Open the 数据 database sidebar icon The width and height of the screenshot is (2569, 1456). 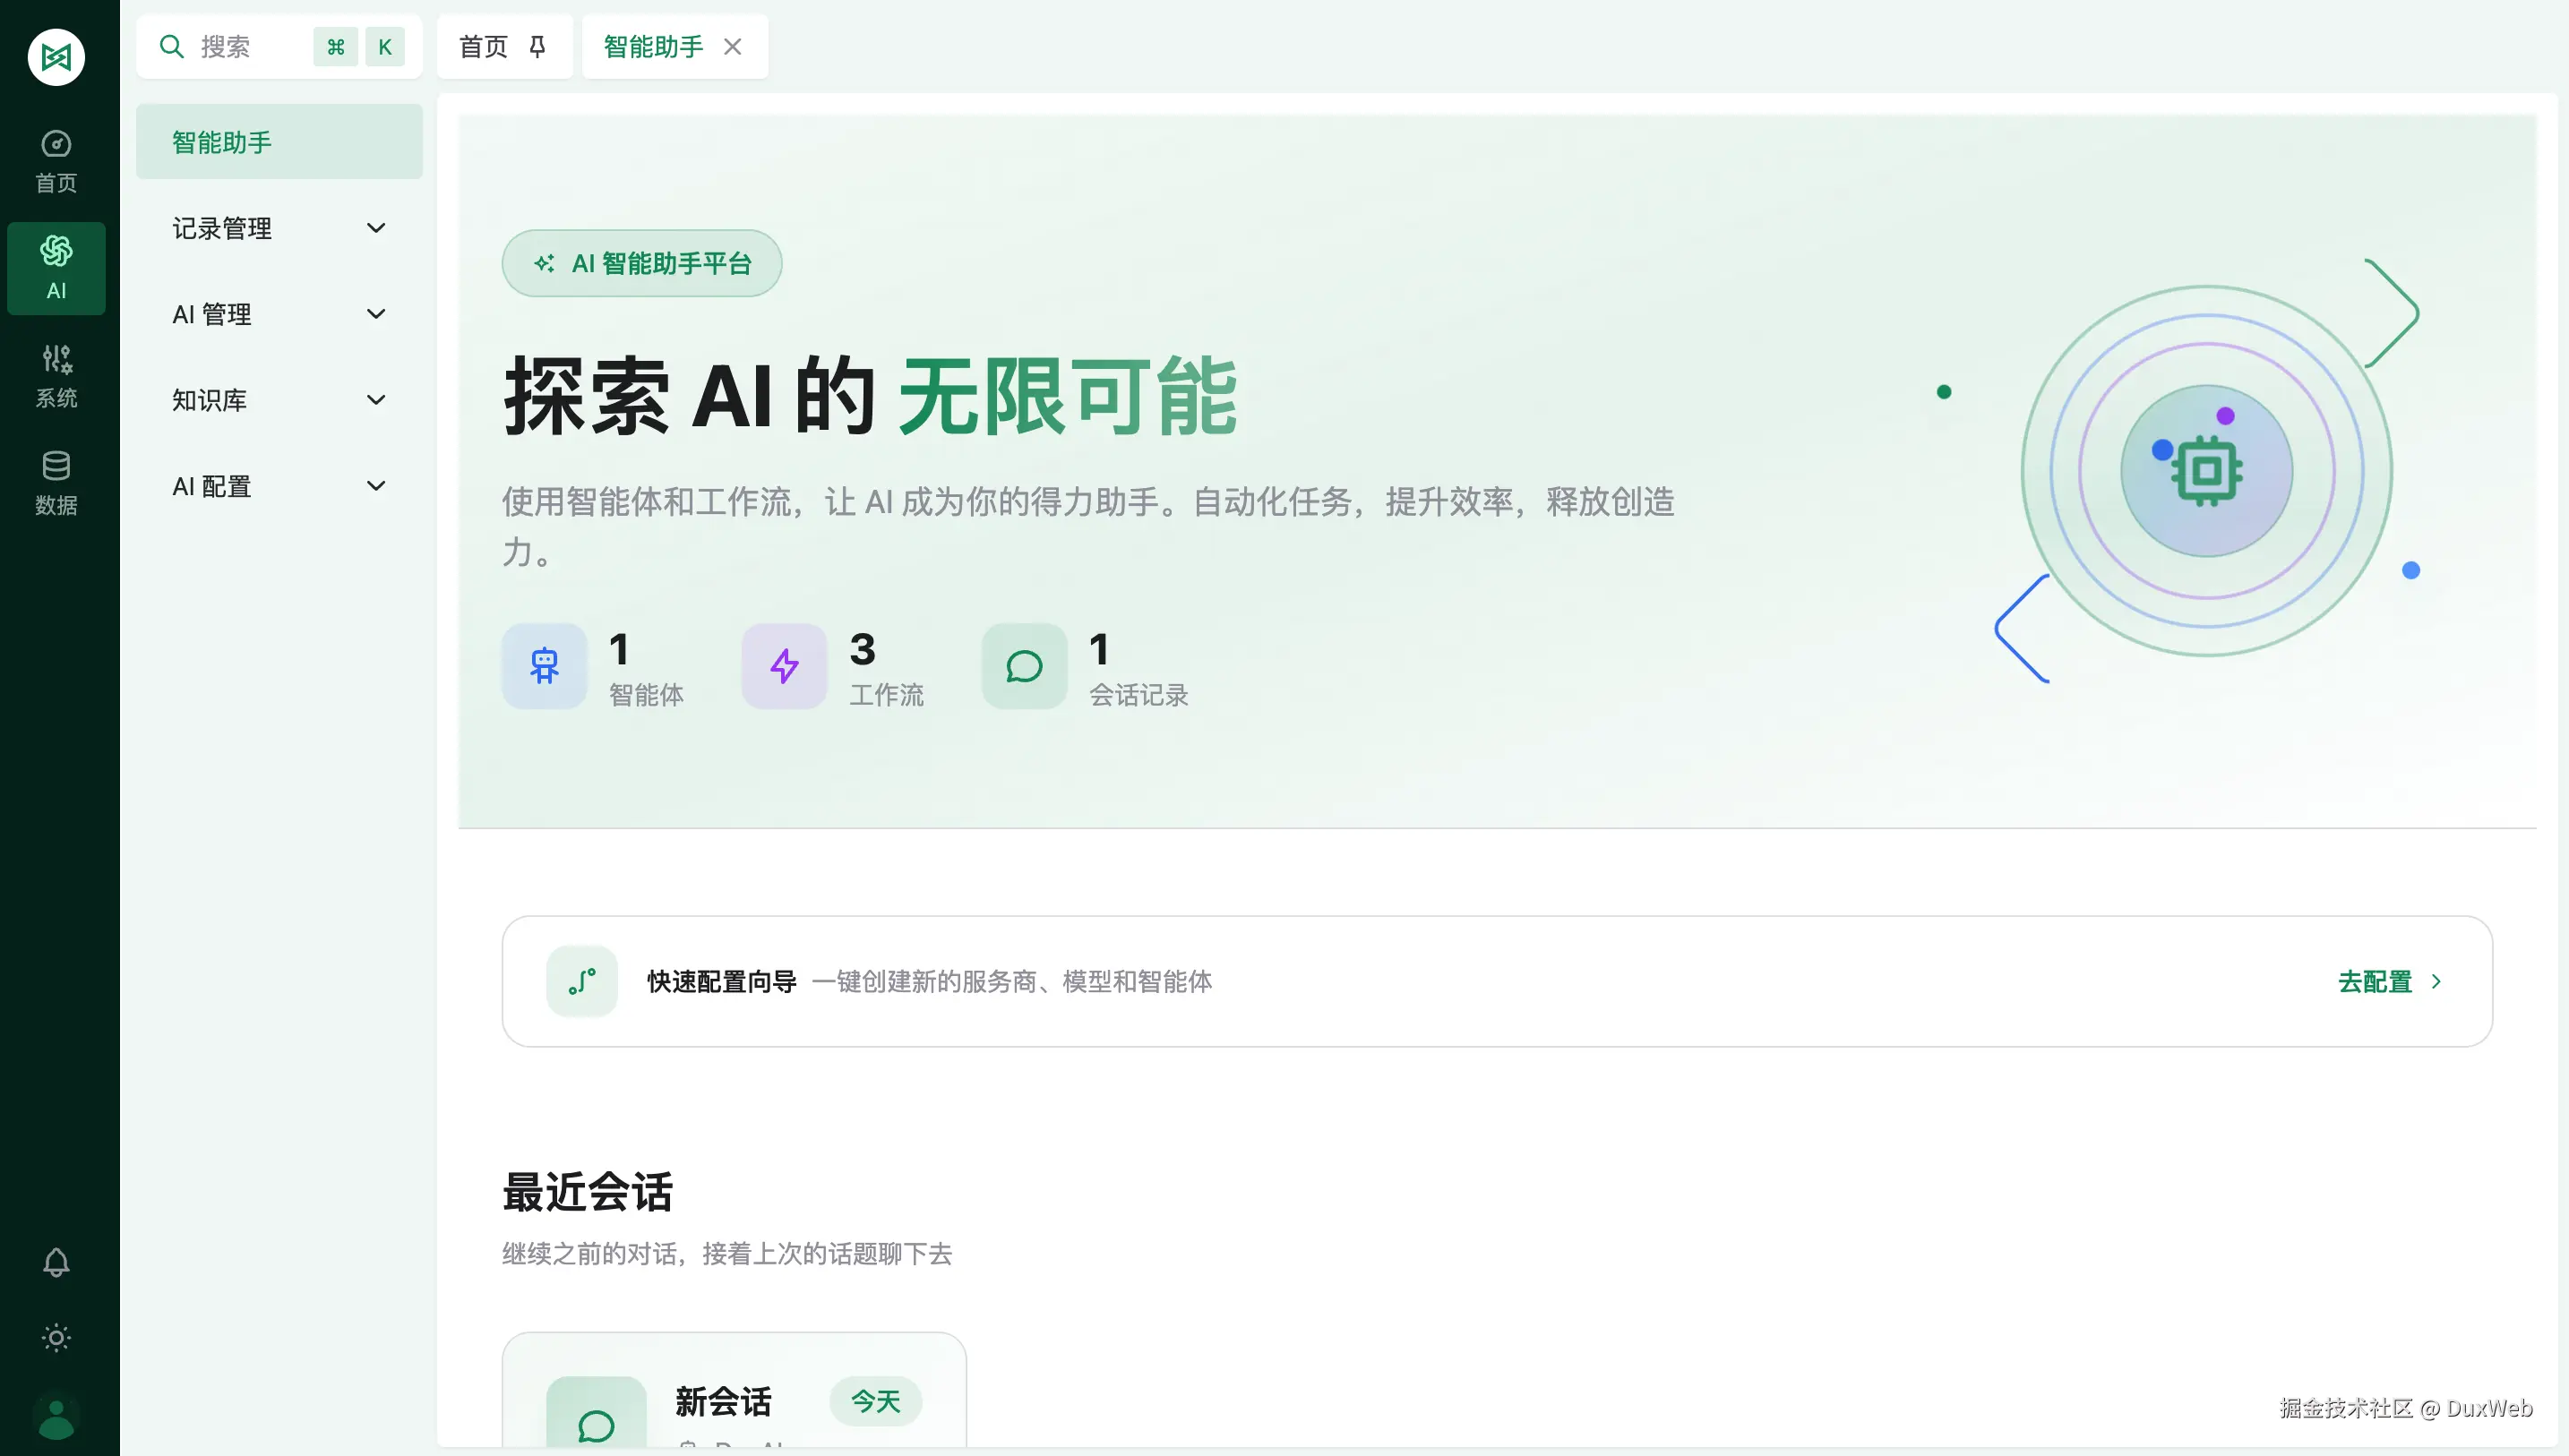pyautogui.click(x=56, y=482)
